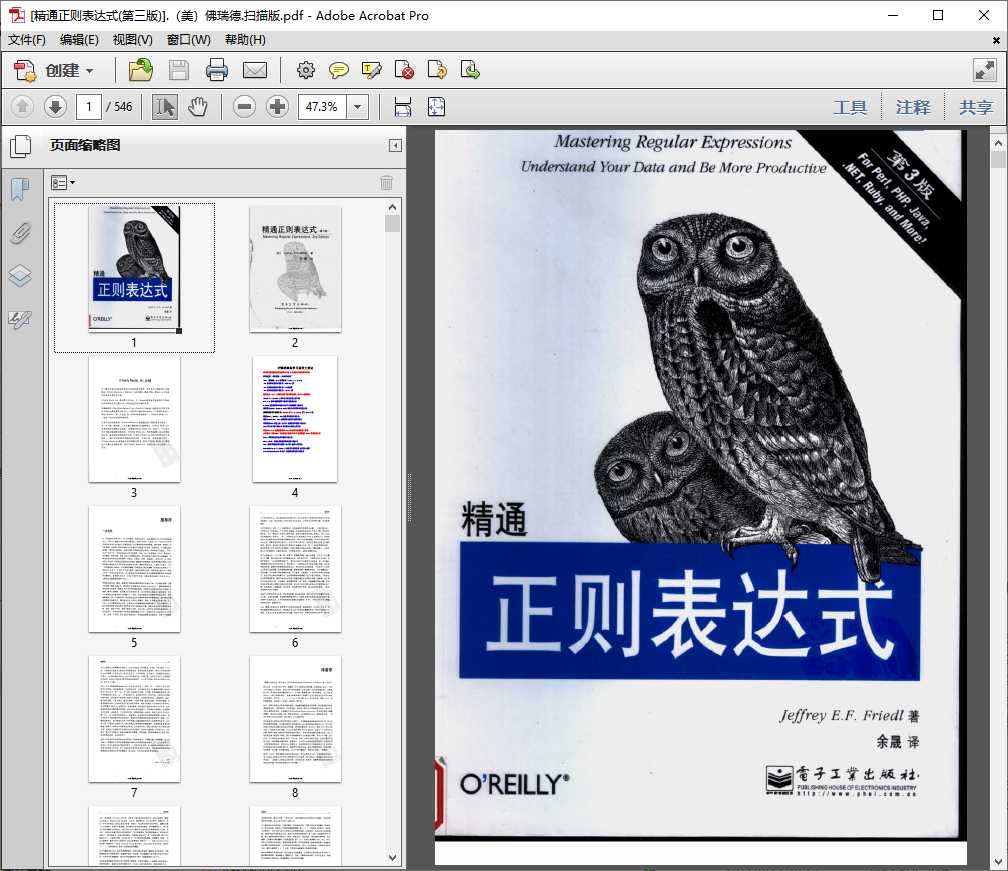The height and width of the screenshot is (871, 1008).
Task: Click the fit width scrolling icon
Action: point(402,107)
